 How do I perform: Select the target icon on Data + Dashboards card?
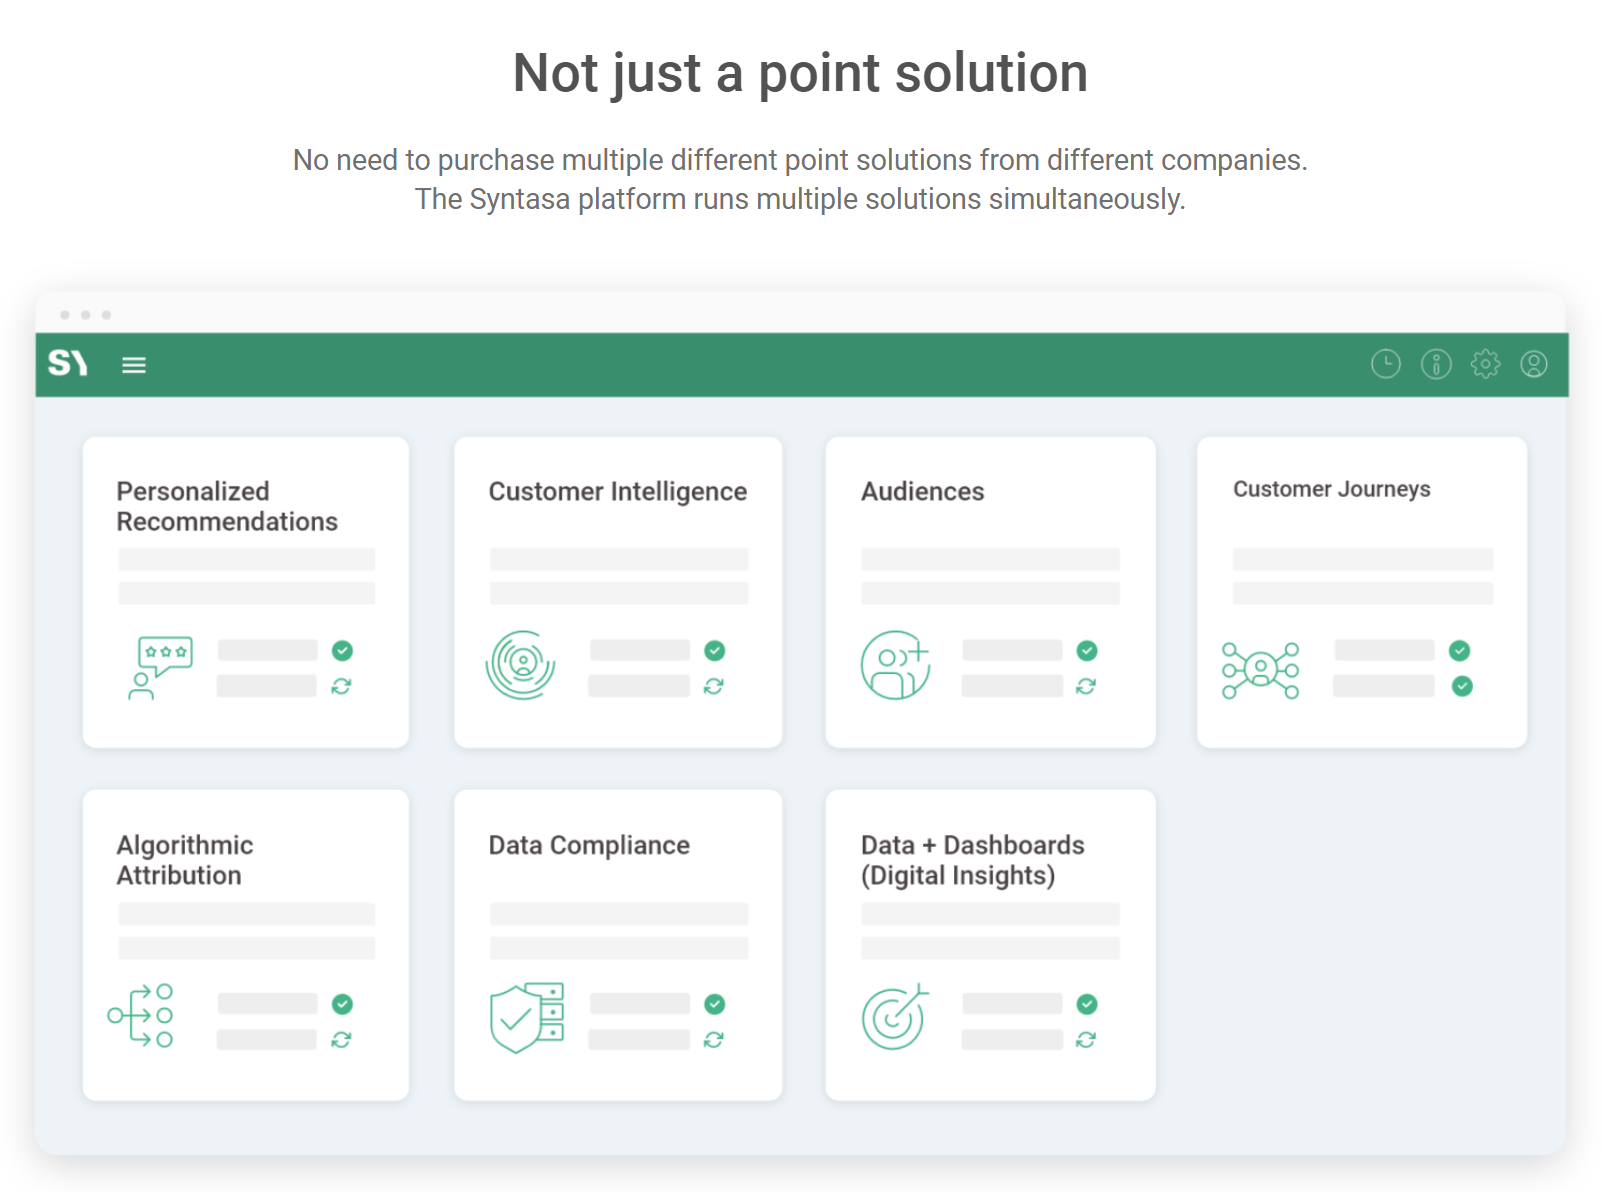point(895,1018)
